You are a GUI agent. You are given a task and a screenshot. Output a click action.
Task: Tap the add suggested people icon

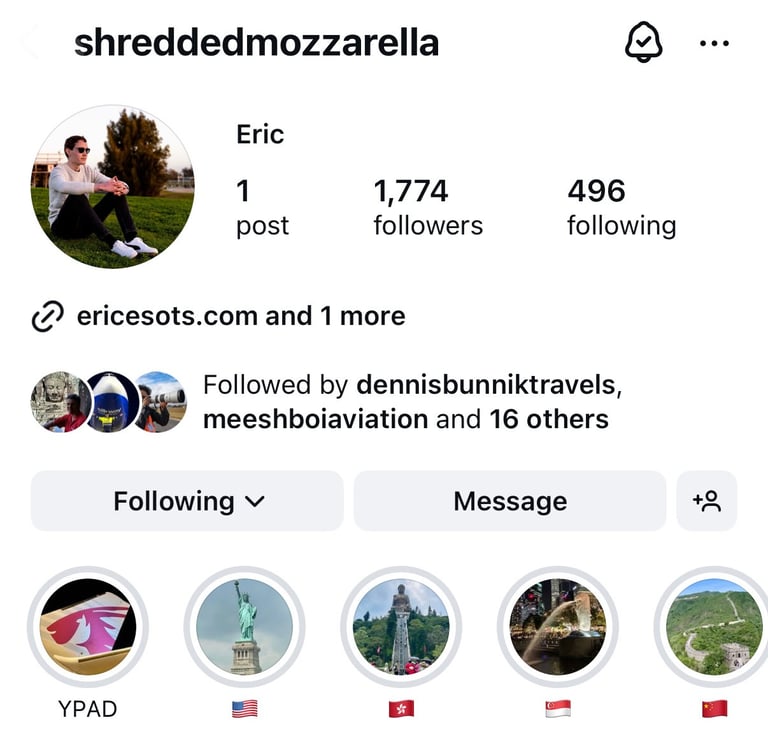click(x=706, y=501)
